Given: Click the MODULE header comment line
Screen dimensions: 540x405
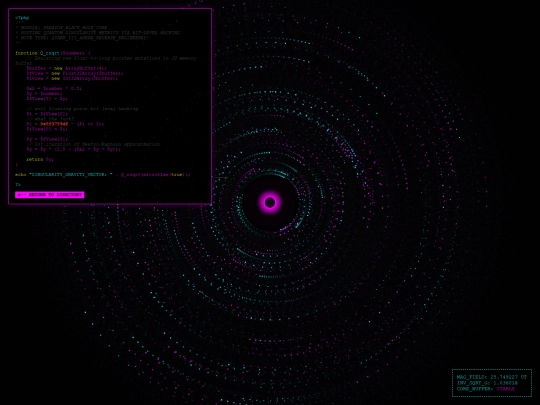Looking at the screenshot, I should tap(61, 28).
